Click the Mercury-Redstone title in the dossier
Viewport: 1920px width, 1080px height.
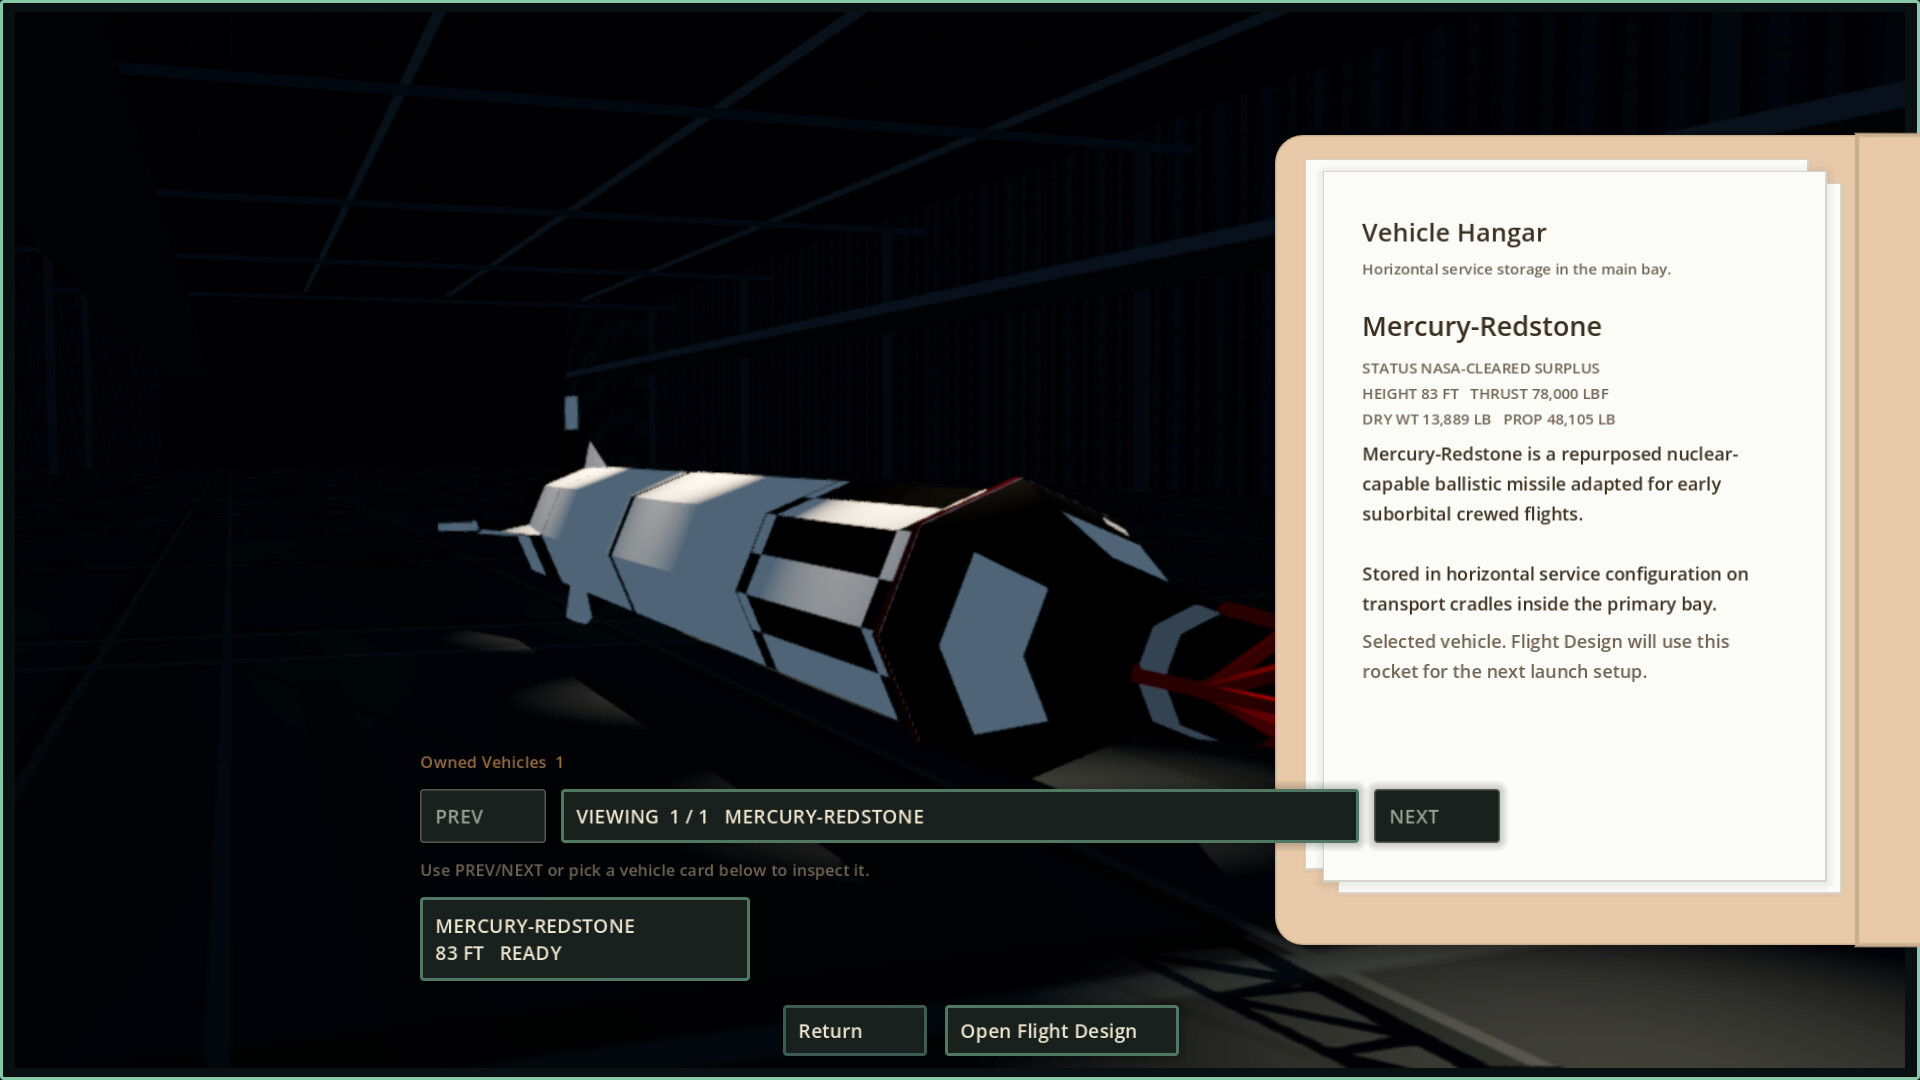1481,326
